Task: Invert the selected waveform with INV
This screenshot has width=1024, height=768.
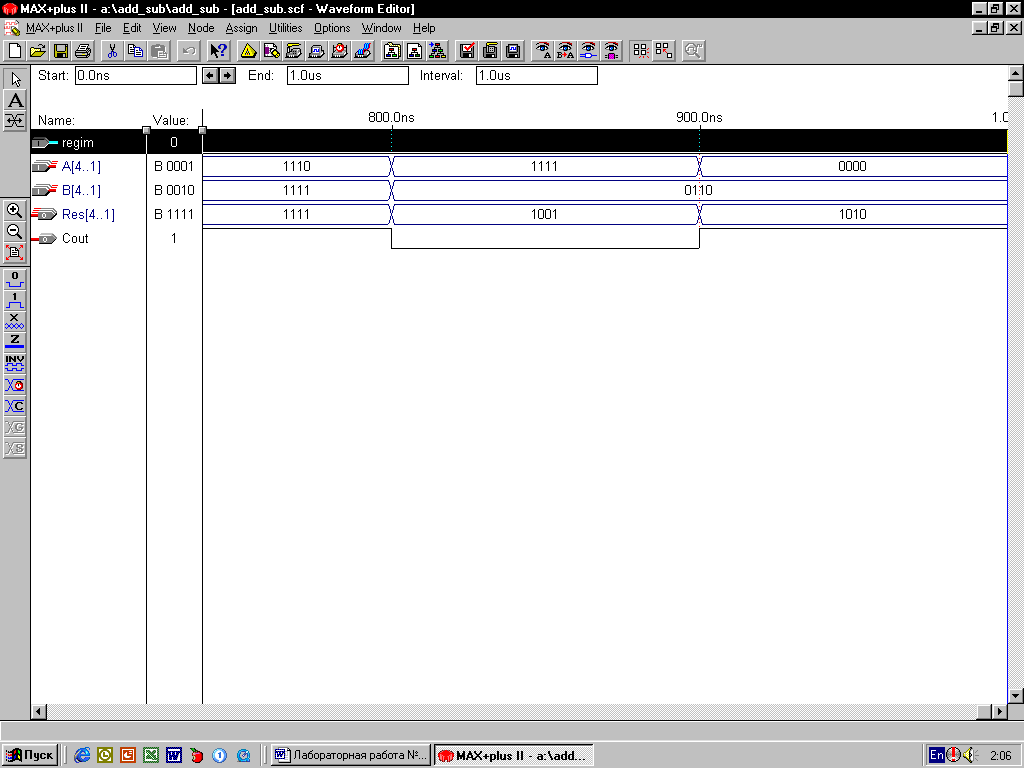Action: pos(15,364)
